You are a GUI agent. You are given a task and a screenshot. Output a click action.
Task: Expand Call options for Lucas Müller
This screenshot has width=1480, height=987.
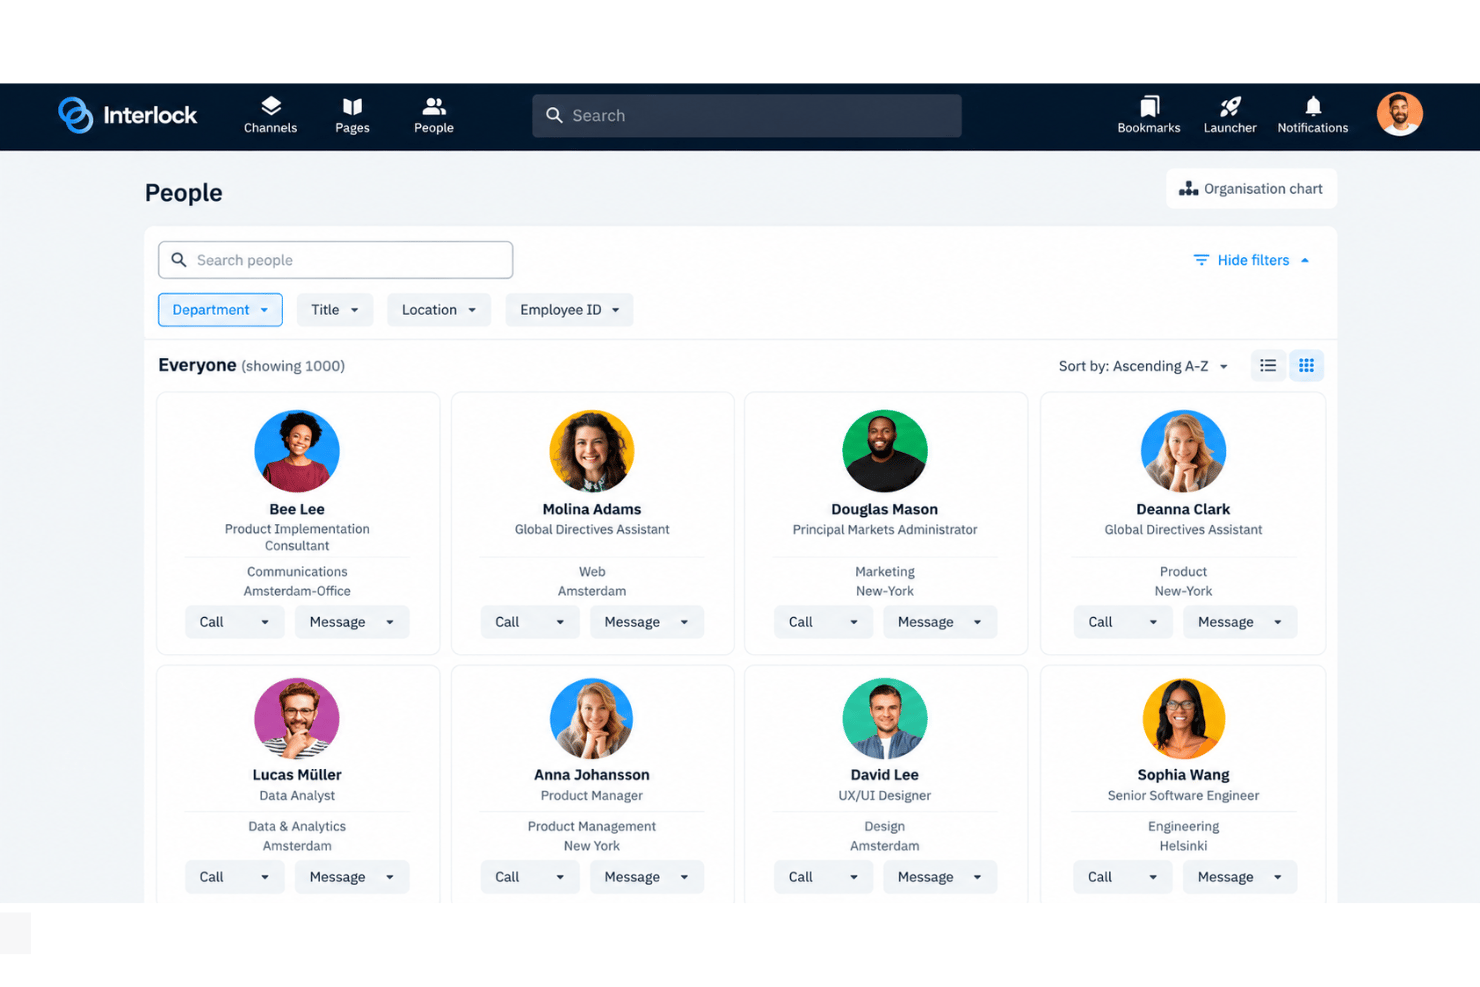tap(265, 877)
